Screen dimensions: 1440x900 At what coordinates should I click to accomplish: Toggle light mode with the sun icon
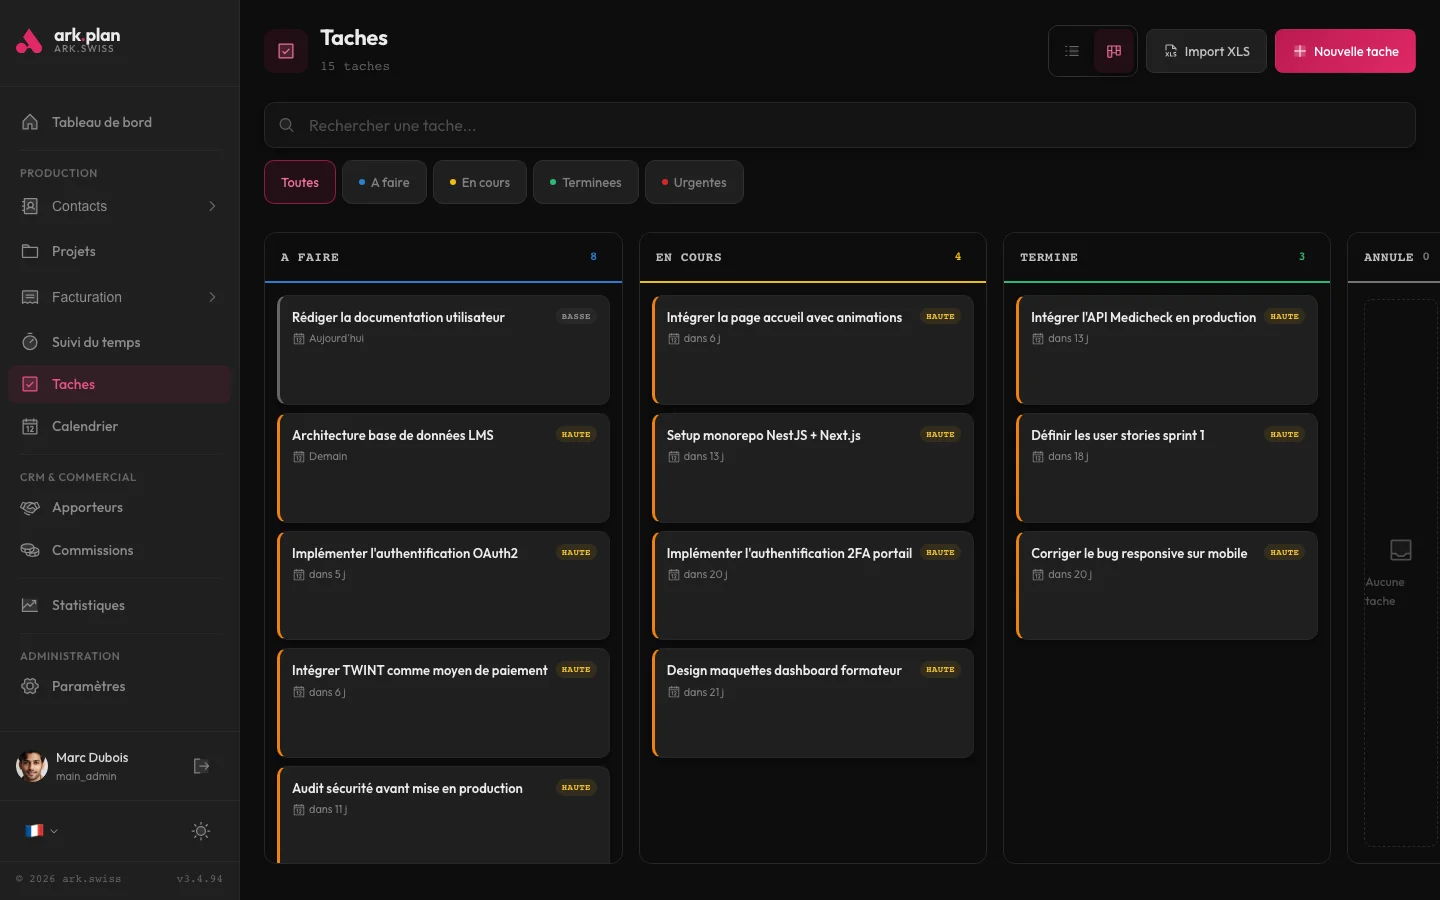(x=200, y=831)
